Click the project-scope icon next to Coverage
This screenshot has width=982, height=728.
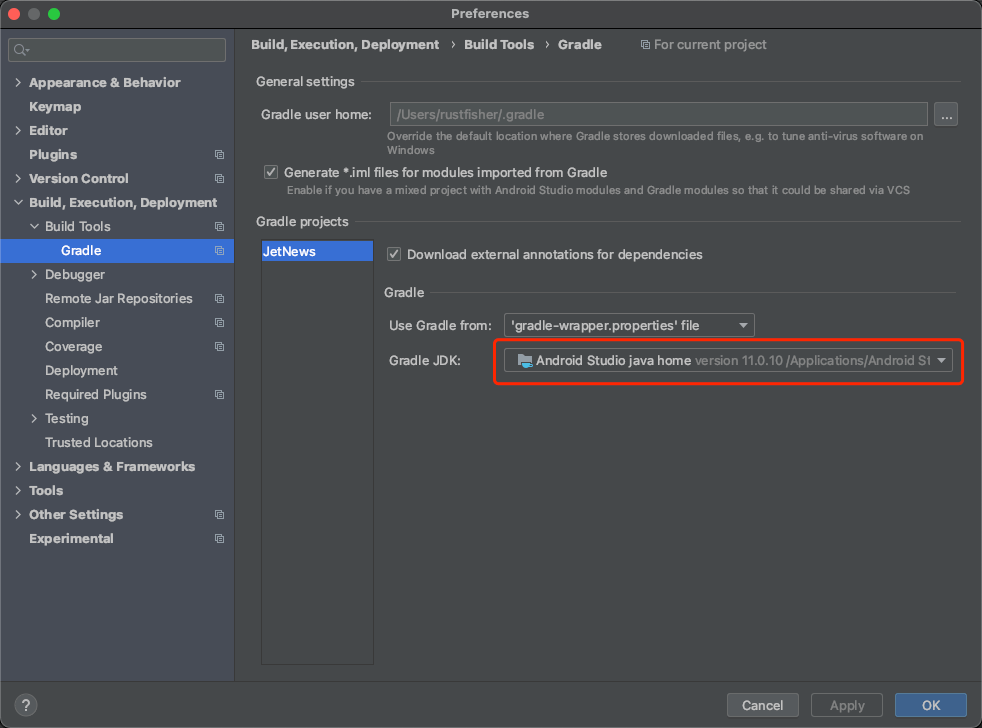[x=219, y=346]
